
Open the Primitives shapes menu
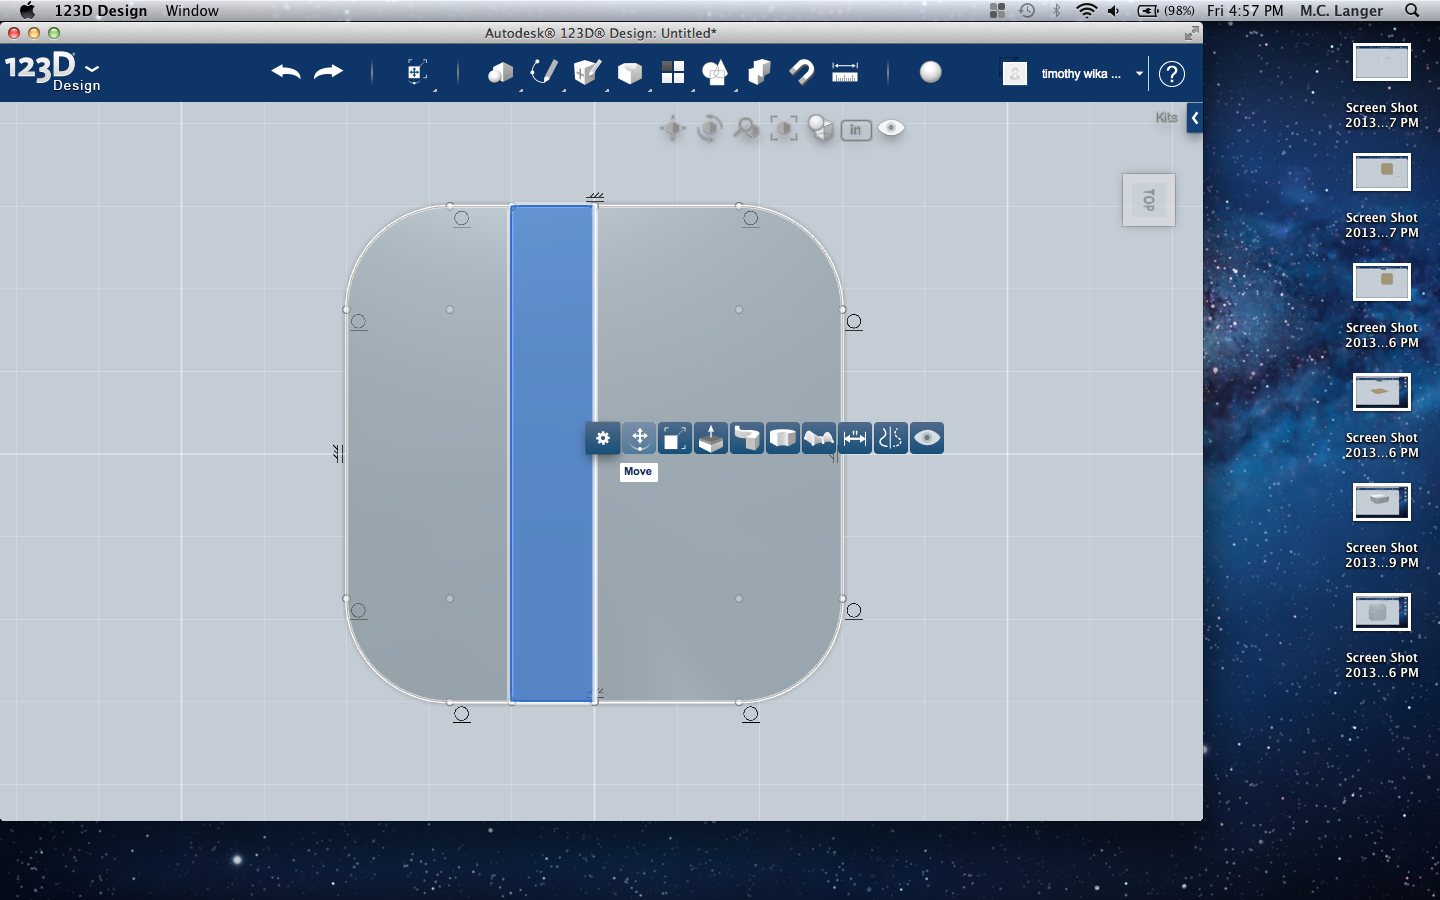tap(500, 72)
